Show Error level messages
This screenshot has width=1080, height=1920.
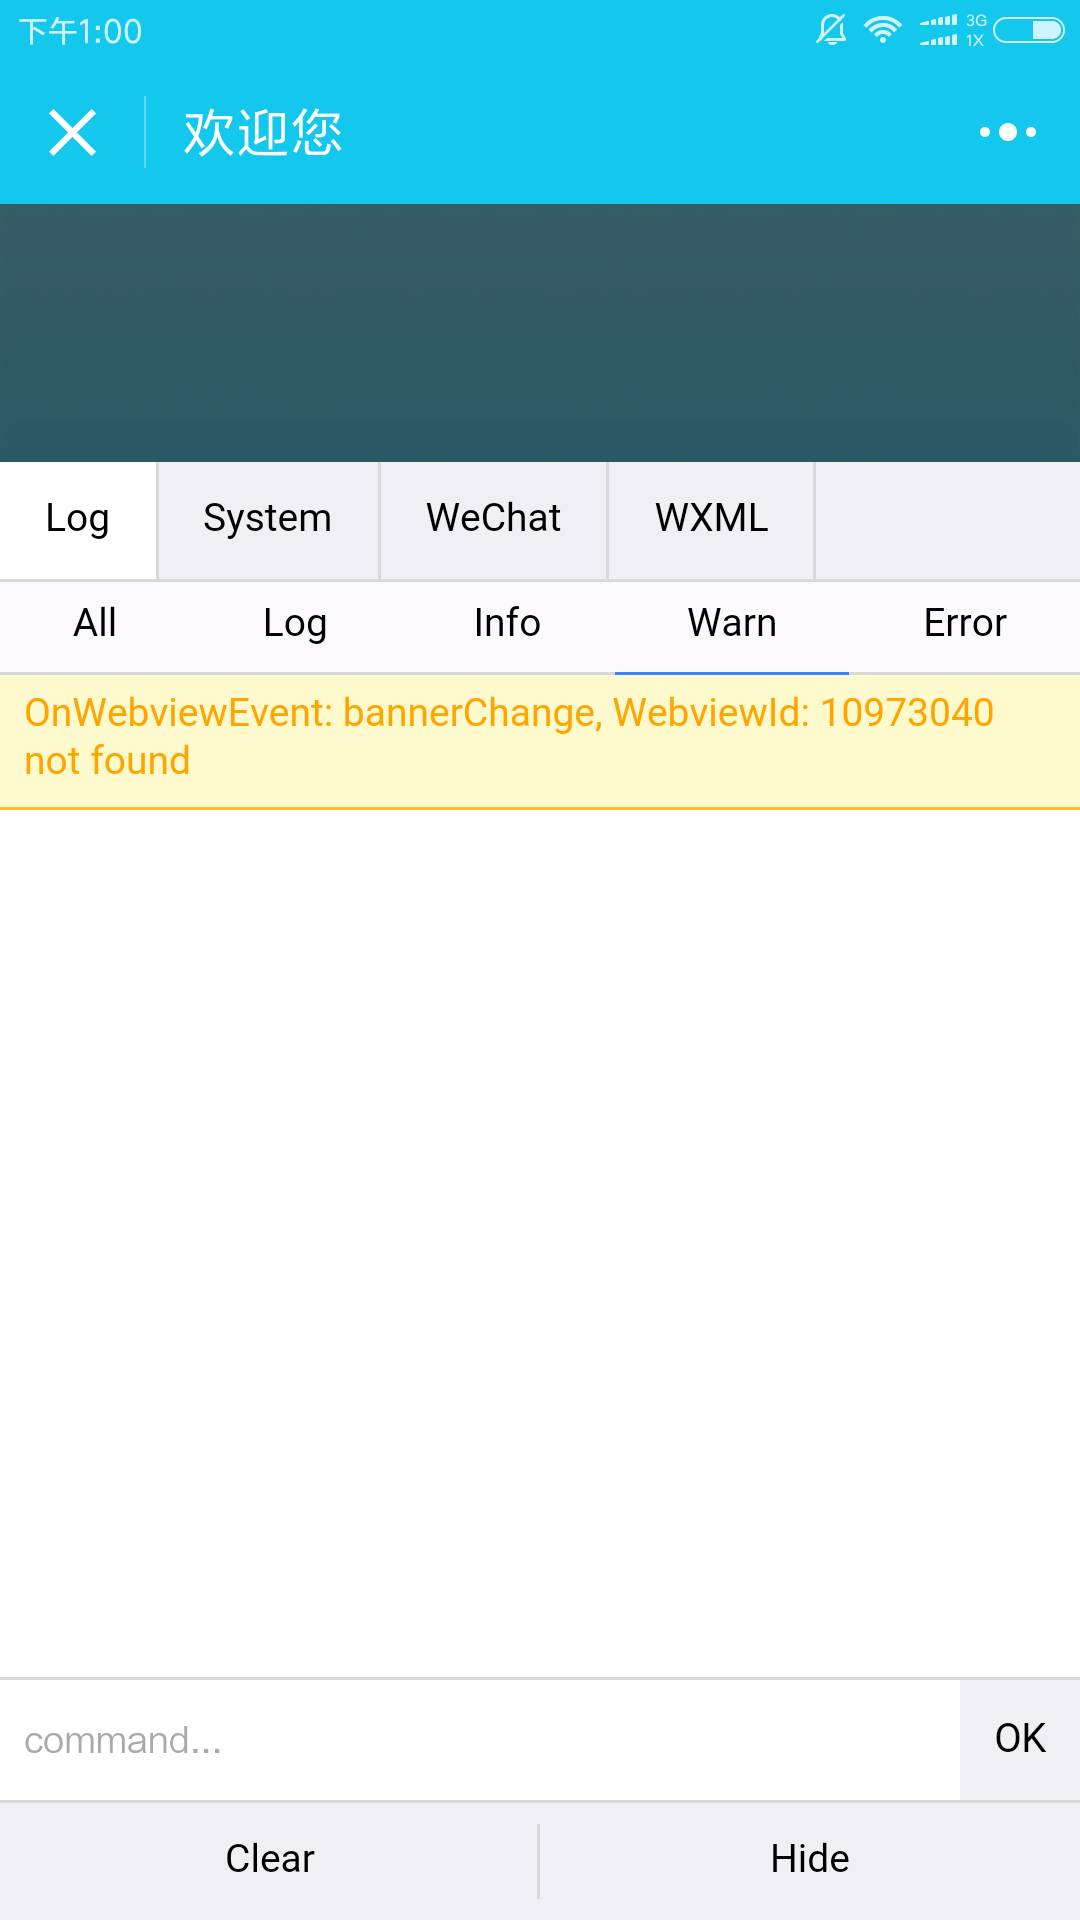(x=965, y=624)
